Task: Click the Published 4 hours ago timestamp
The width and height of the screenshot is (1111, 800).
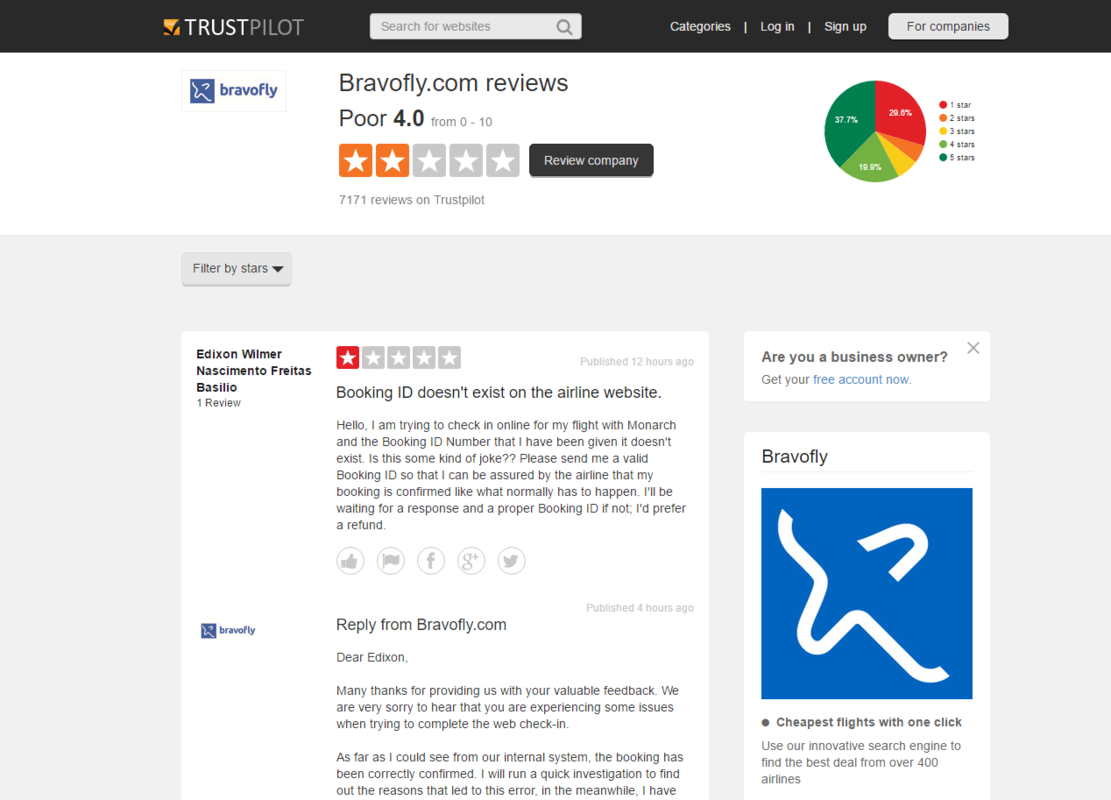Action: 639,608
